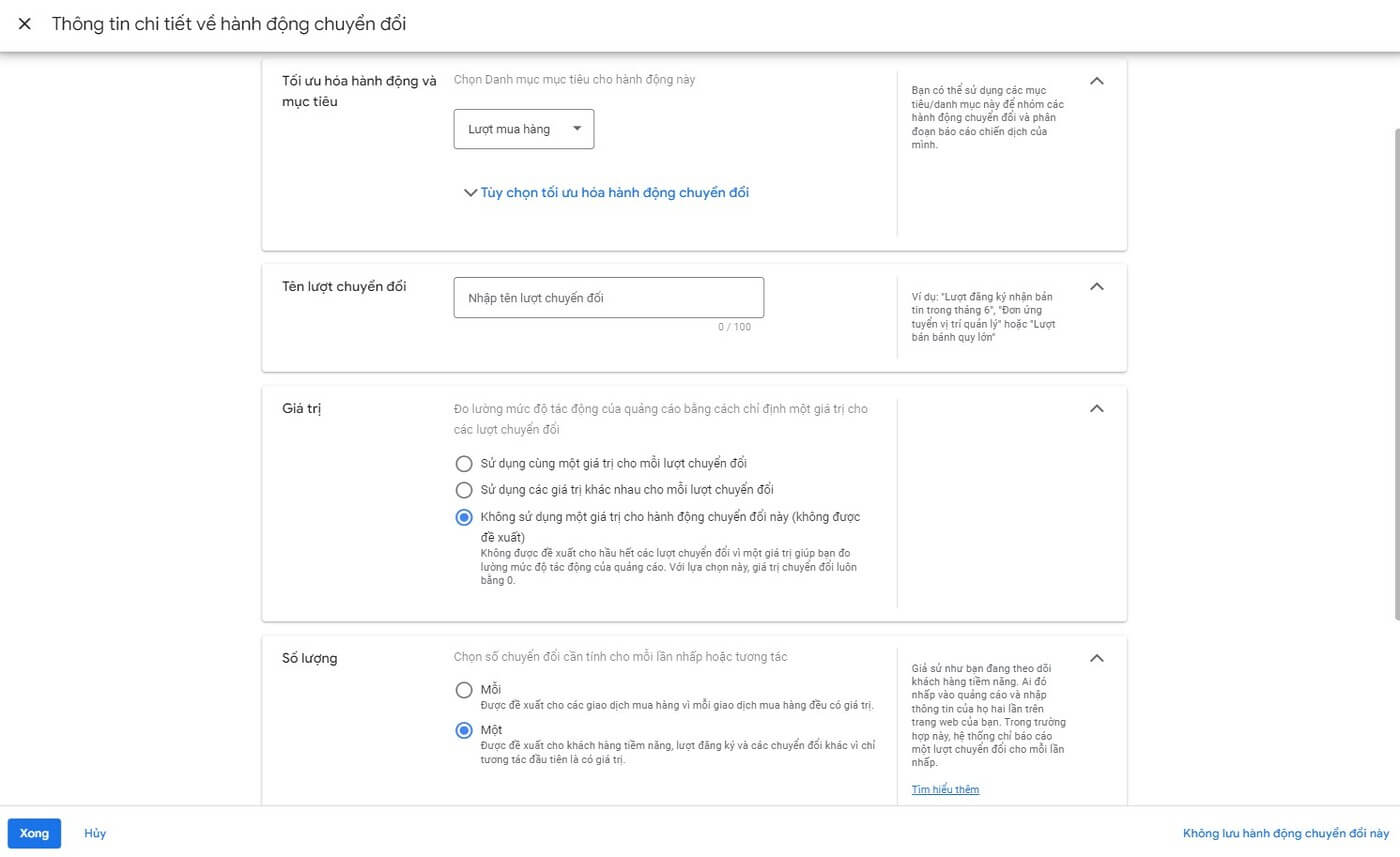Click "Không lưu hành động chuyển đổi này"
Viewport: 1400px width, 857px height.
[1287, 832]
